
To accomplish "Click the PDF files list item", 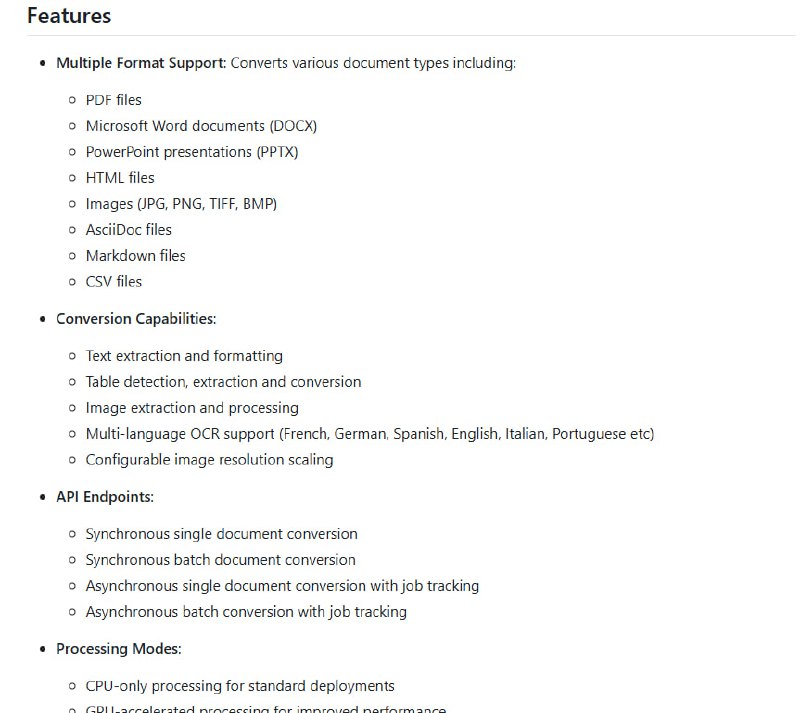I will click(113, 100).
